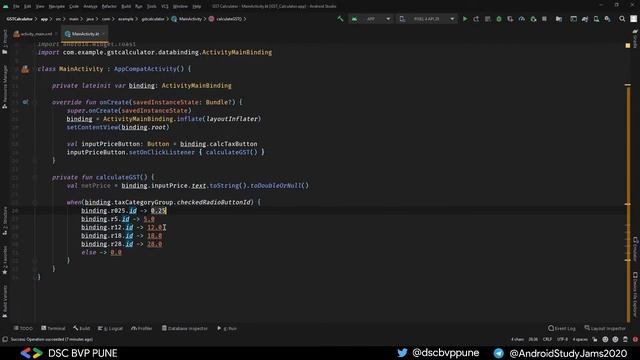This screenshot has width=640, height=360.
Task: Click the Android Studio logo icon
Action: click(x=5, y=6)
